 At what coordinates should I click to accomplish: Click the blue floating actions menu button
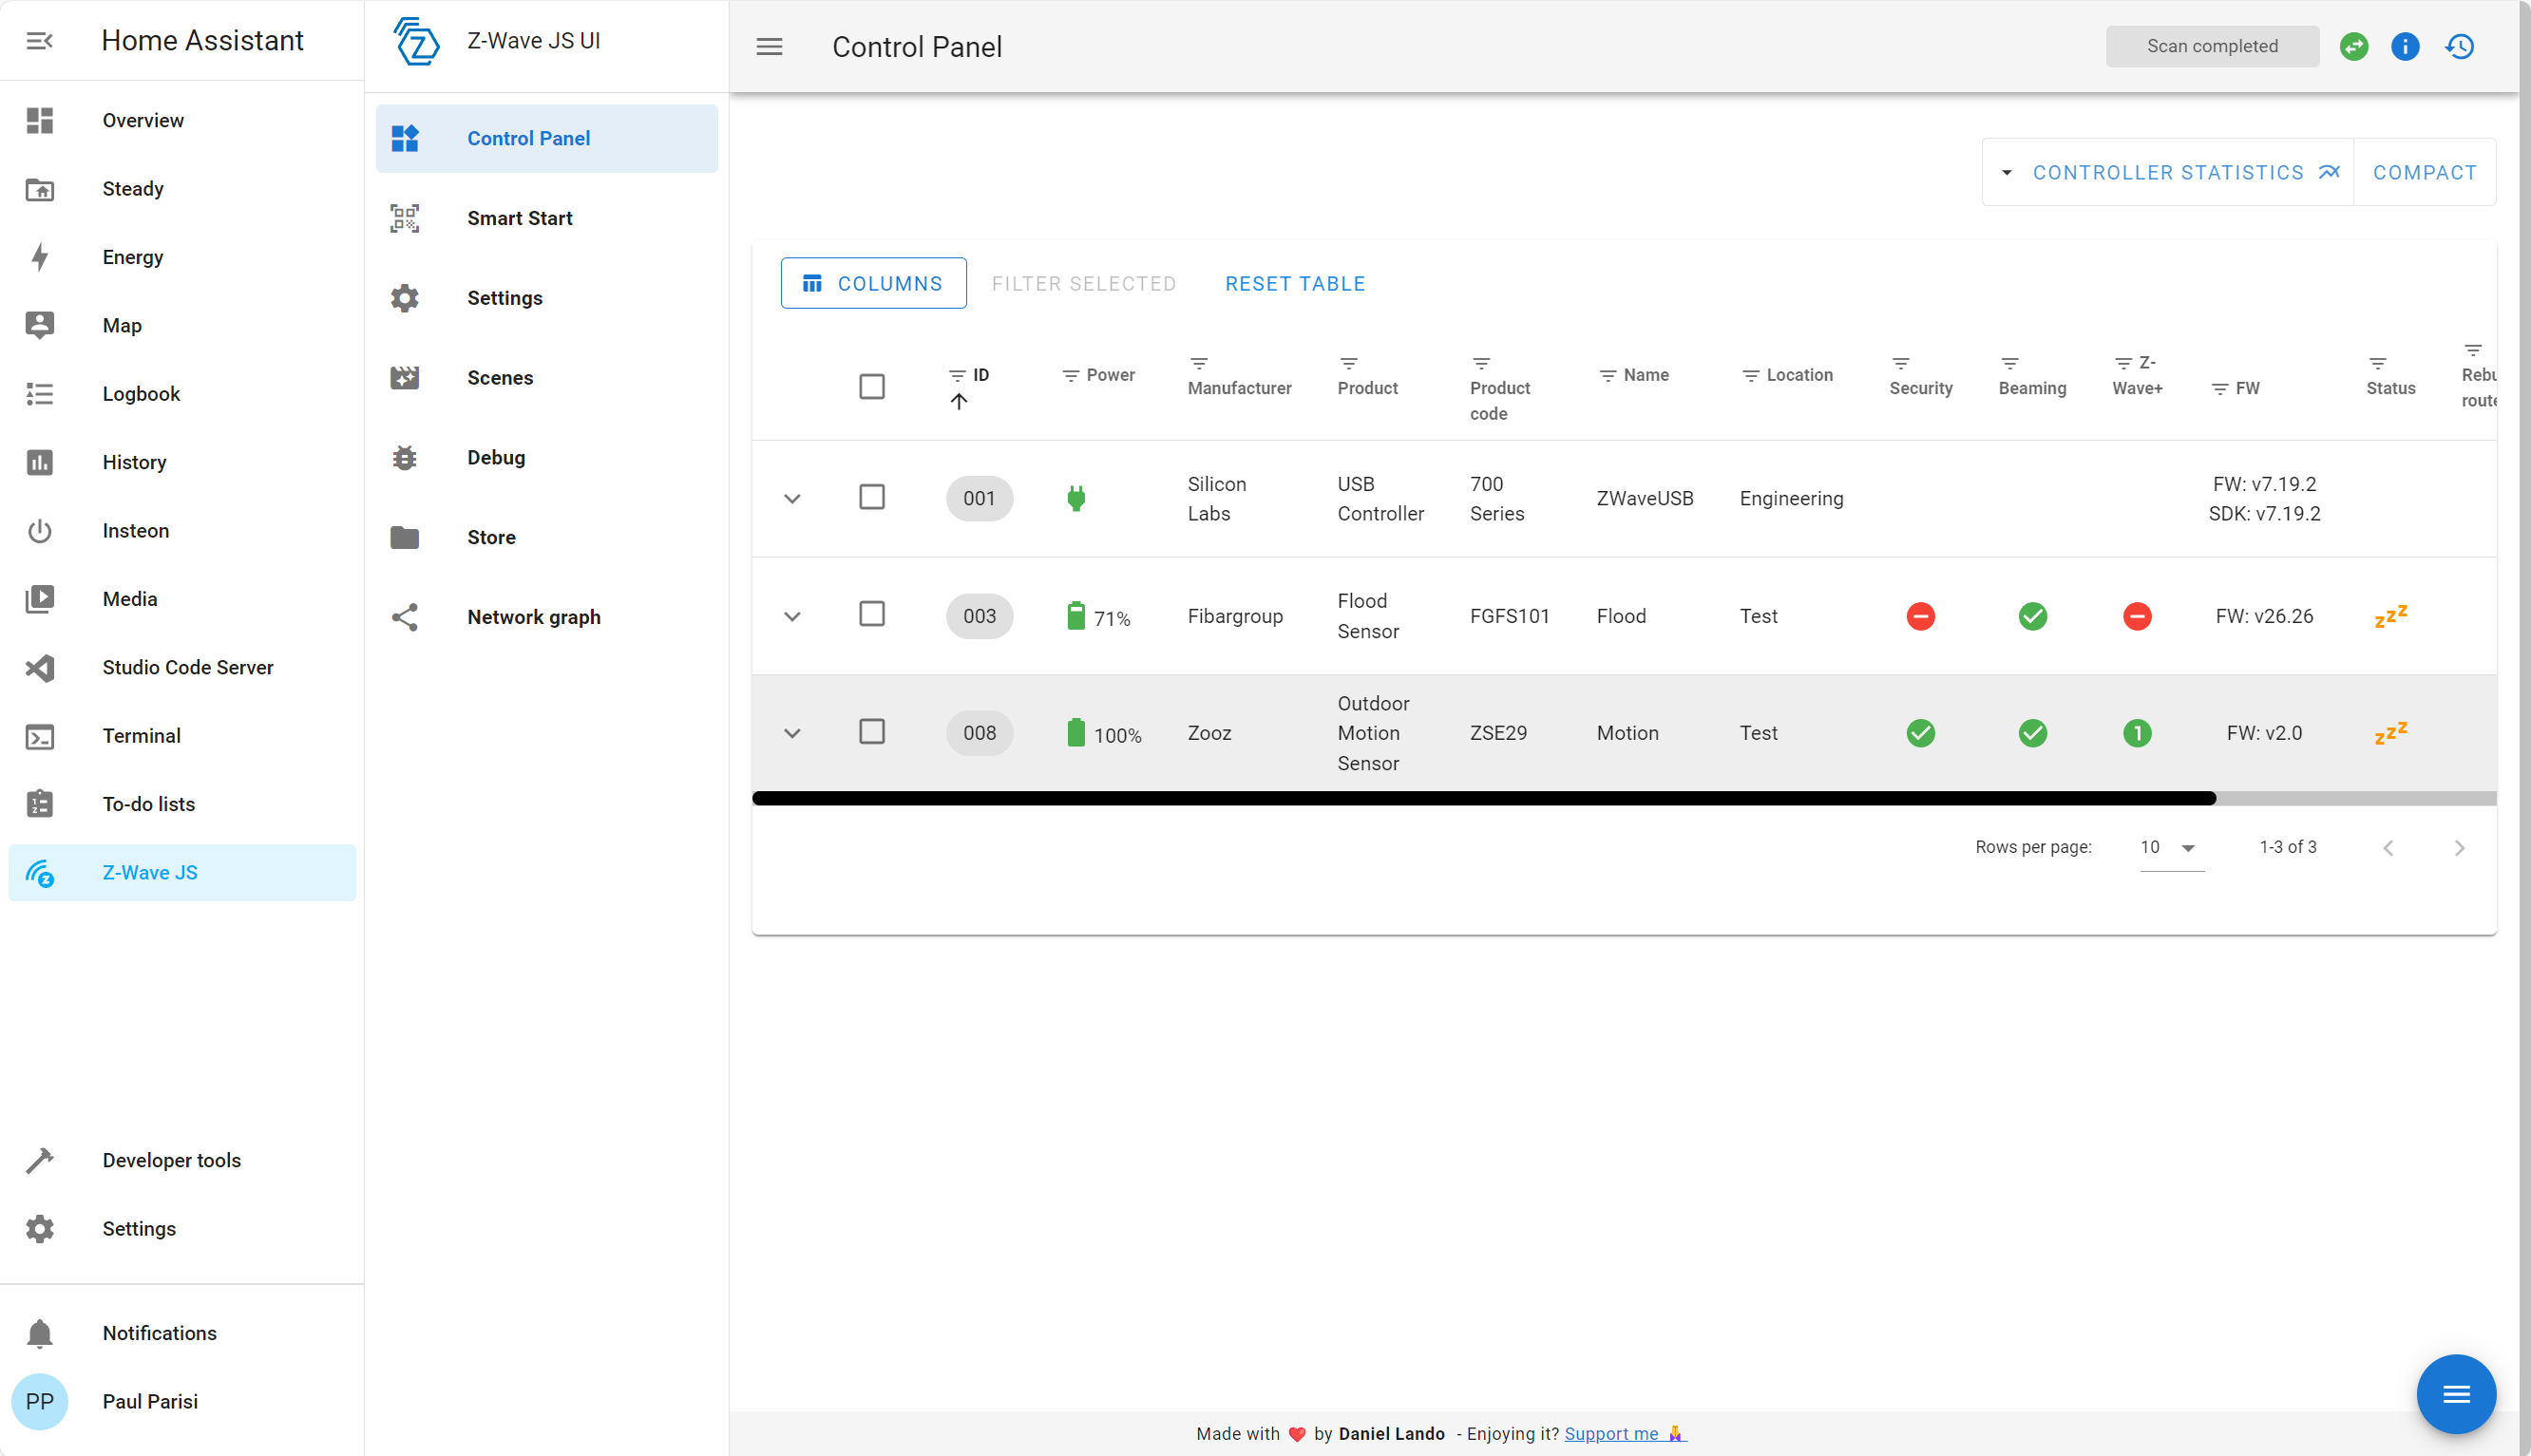coord(2456,1394)
